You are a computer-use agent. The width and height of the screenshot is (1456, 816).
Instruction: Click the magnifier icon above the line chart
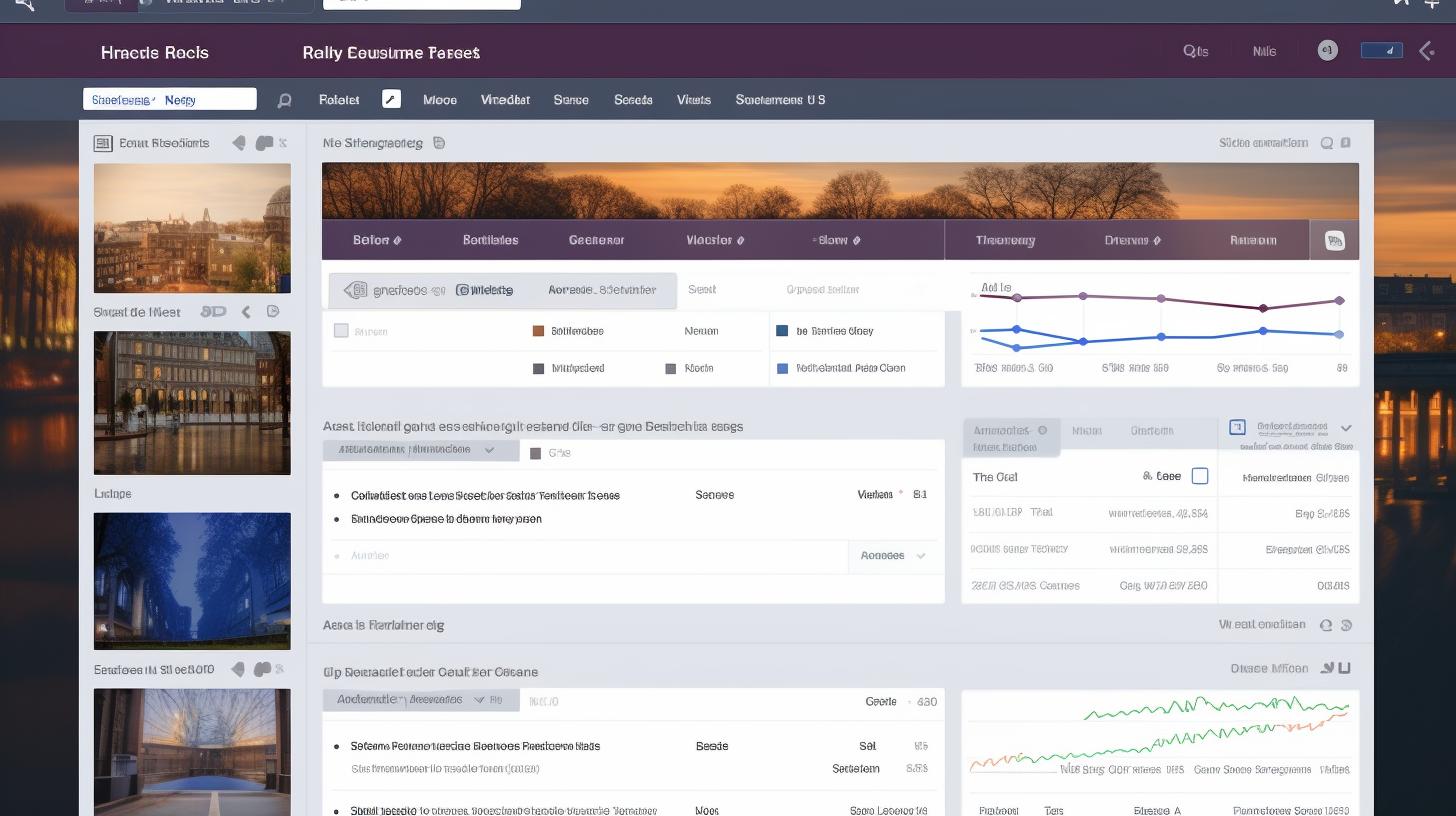[x=1327, y=143]
